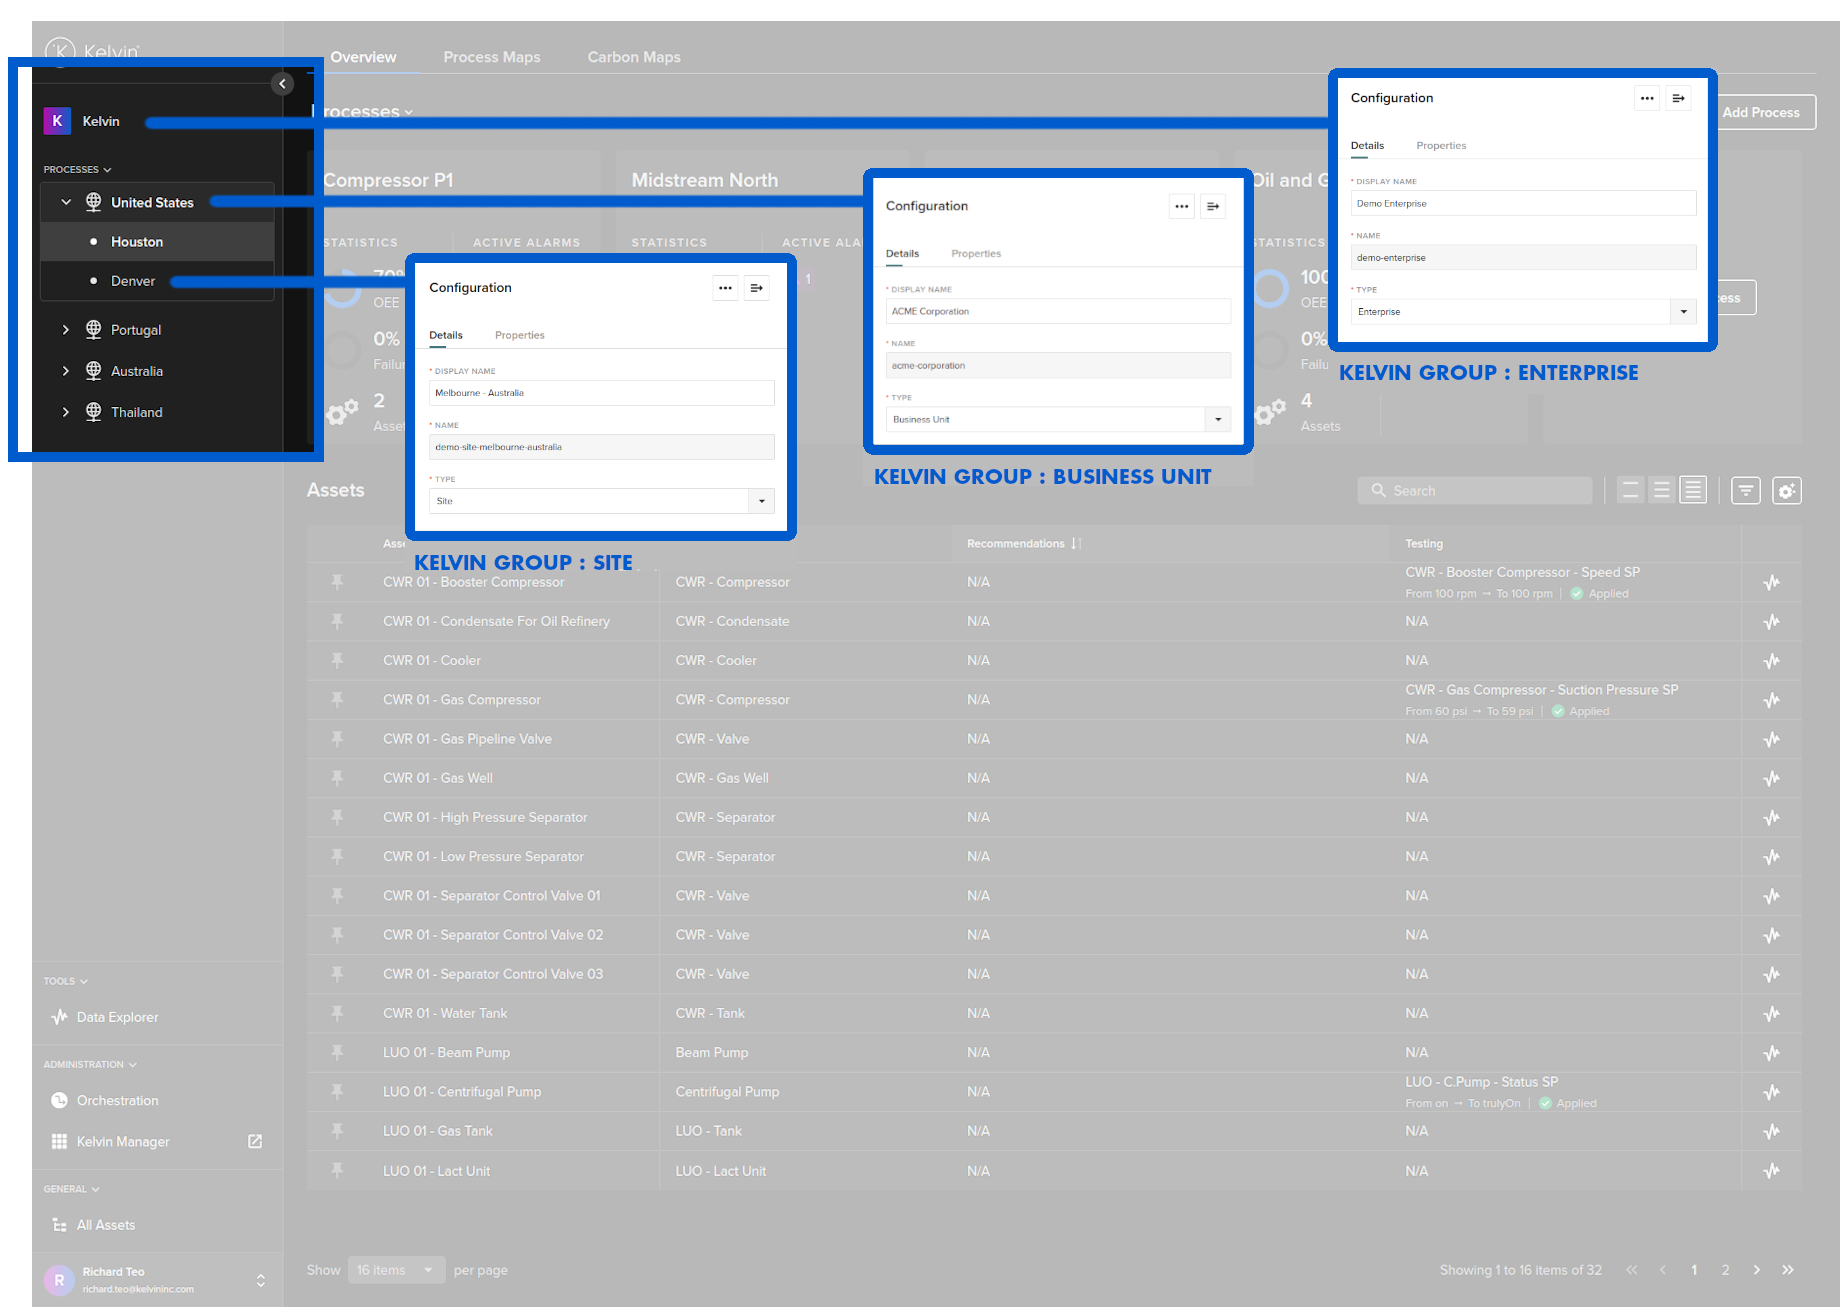
Task: Toggle the export side panel in Enterprise Configuration
Action: pyautogui.click(x=1679, y=98)
